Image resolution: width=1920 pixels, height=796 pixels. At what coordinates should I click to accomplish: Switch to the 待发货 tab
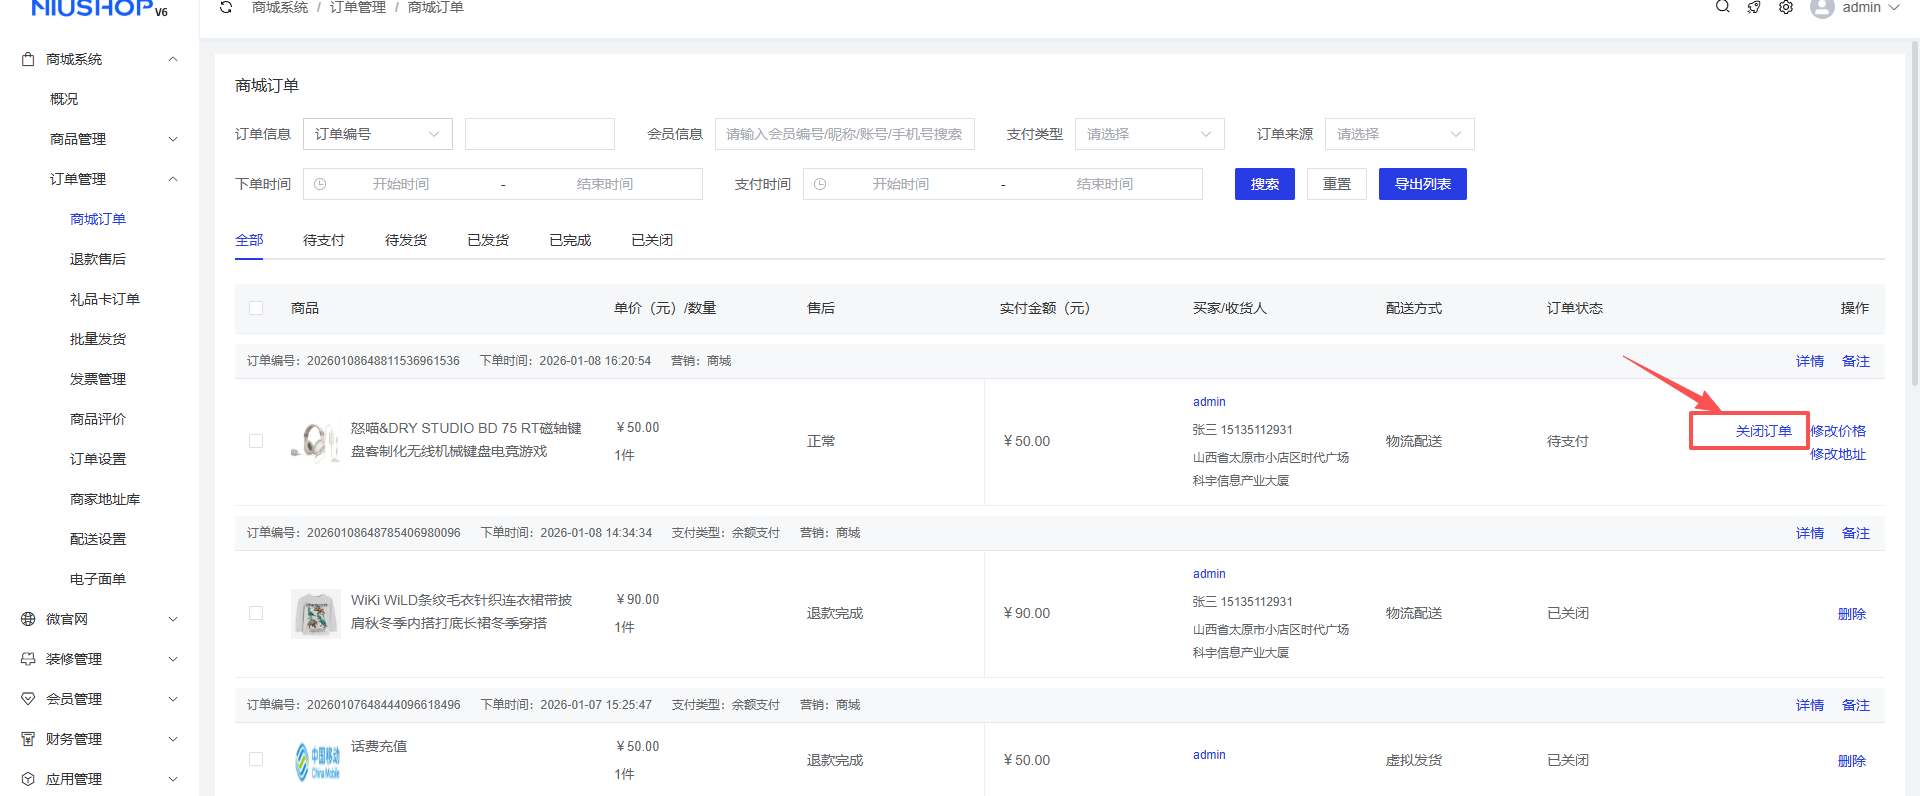406,240
